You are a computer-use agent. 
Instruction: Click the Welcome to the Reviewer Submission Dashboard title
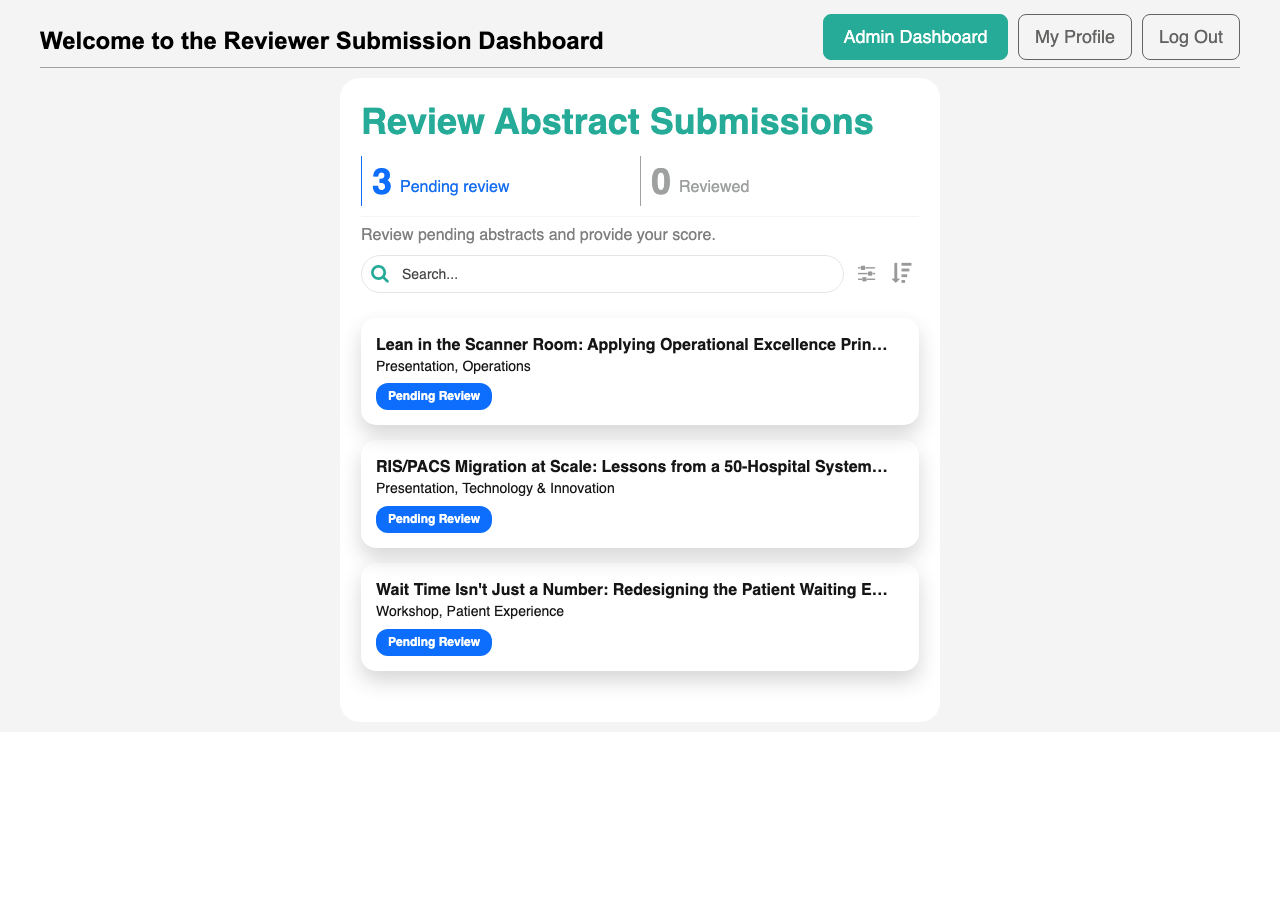pyautogui.click(x=322, y=41)
